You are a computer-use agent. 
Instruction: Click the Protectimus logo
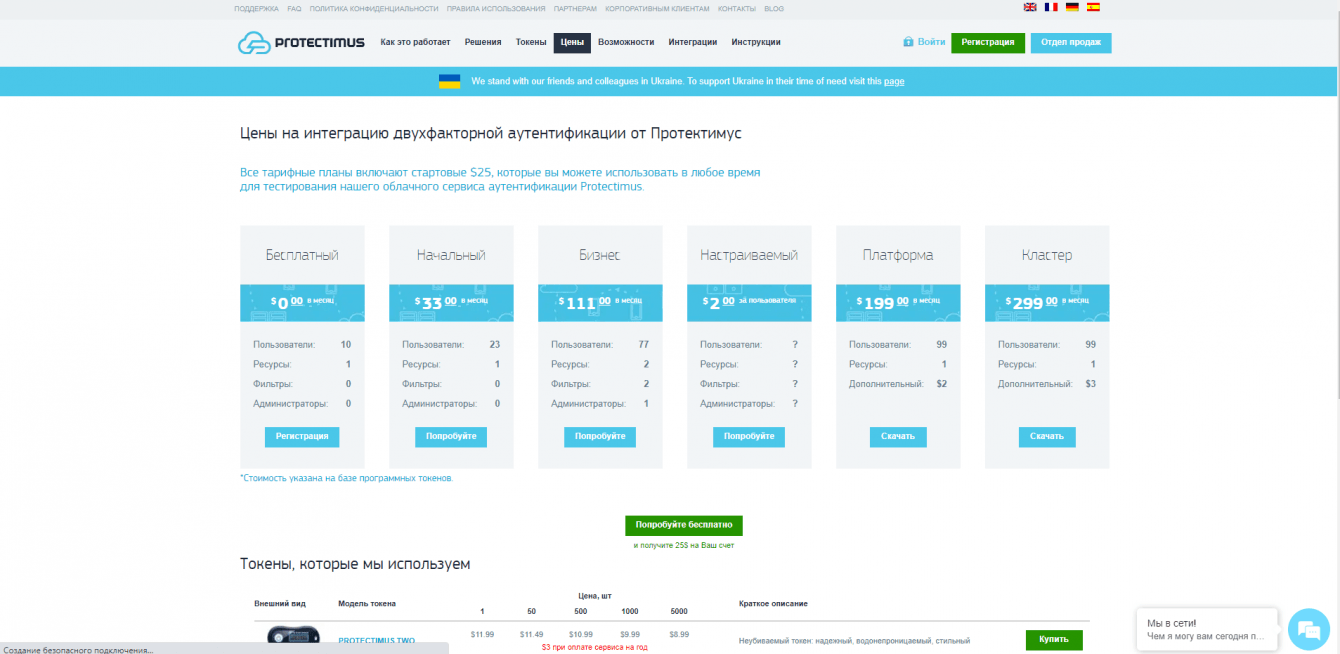coord(300,42)
